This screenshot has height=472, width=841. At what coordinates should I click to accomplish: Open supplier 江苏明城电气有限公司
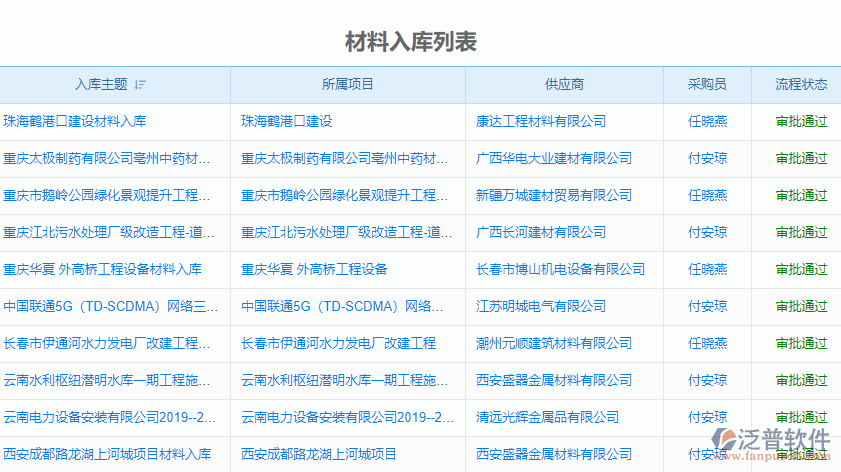541,307
